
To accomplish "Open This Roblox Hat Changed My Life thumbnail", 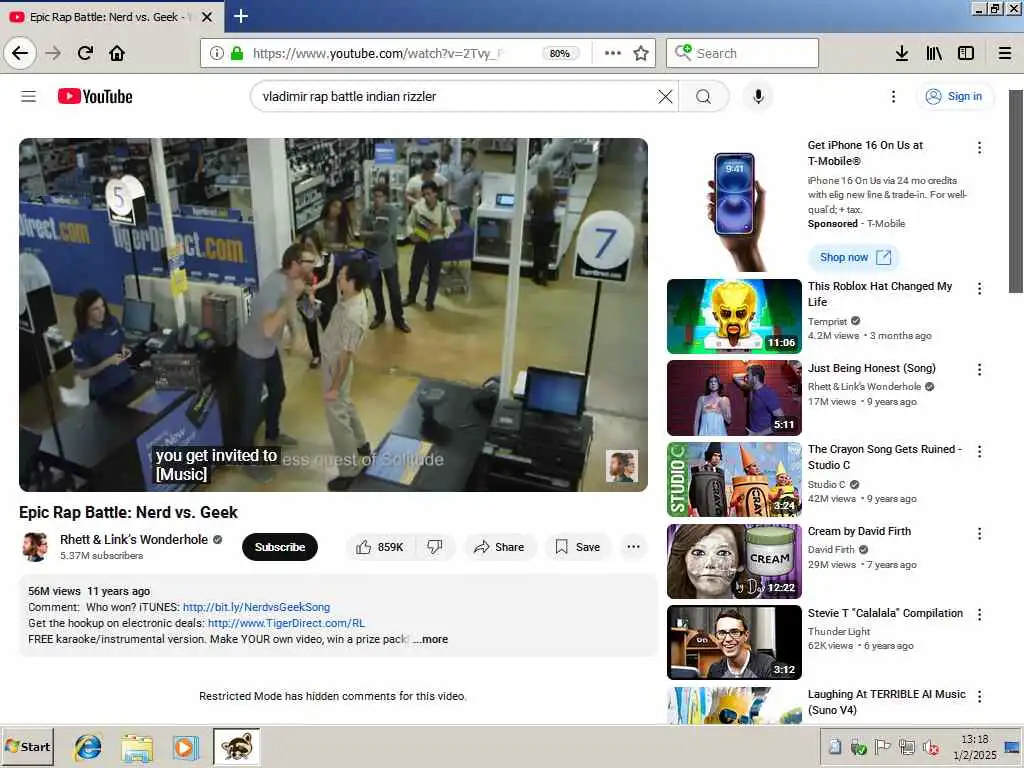I will (x=735, y=317).
